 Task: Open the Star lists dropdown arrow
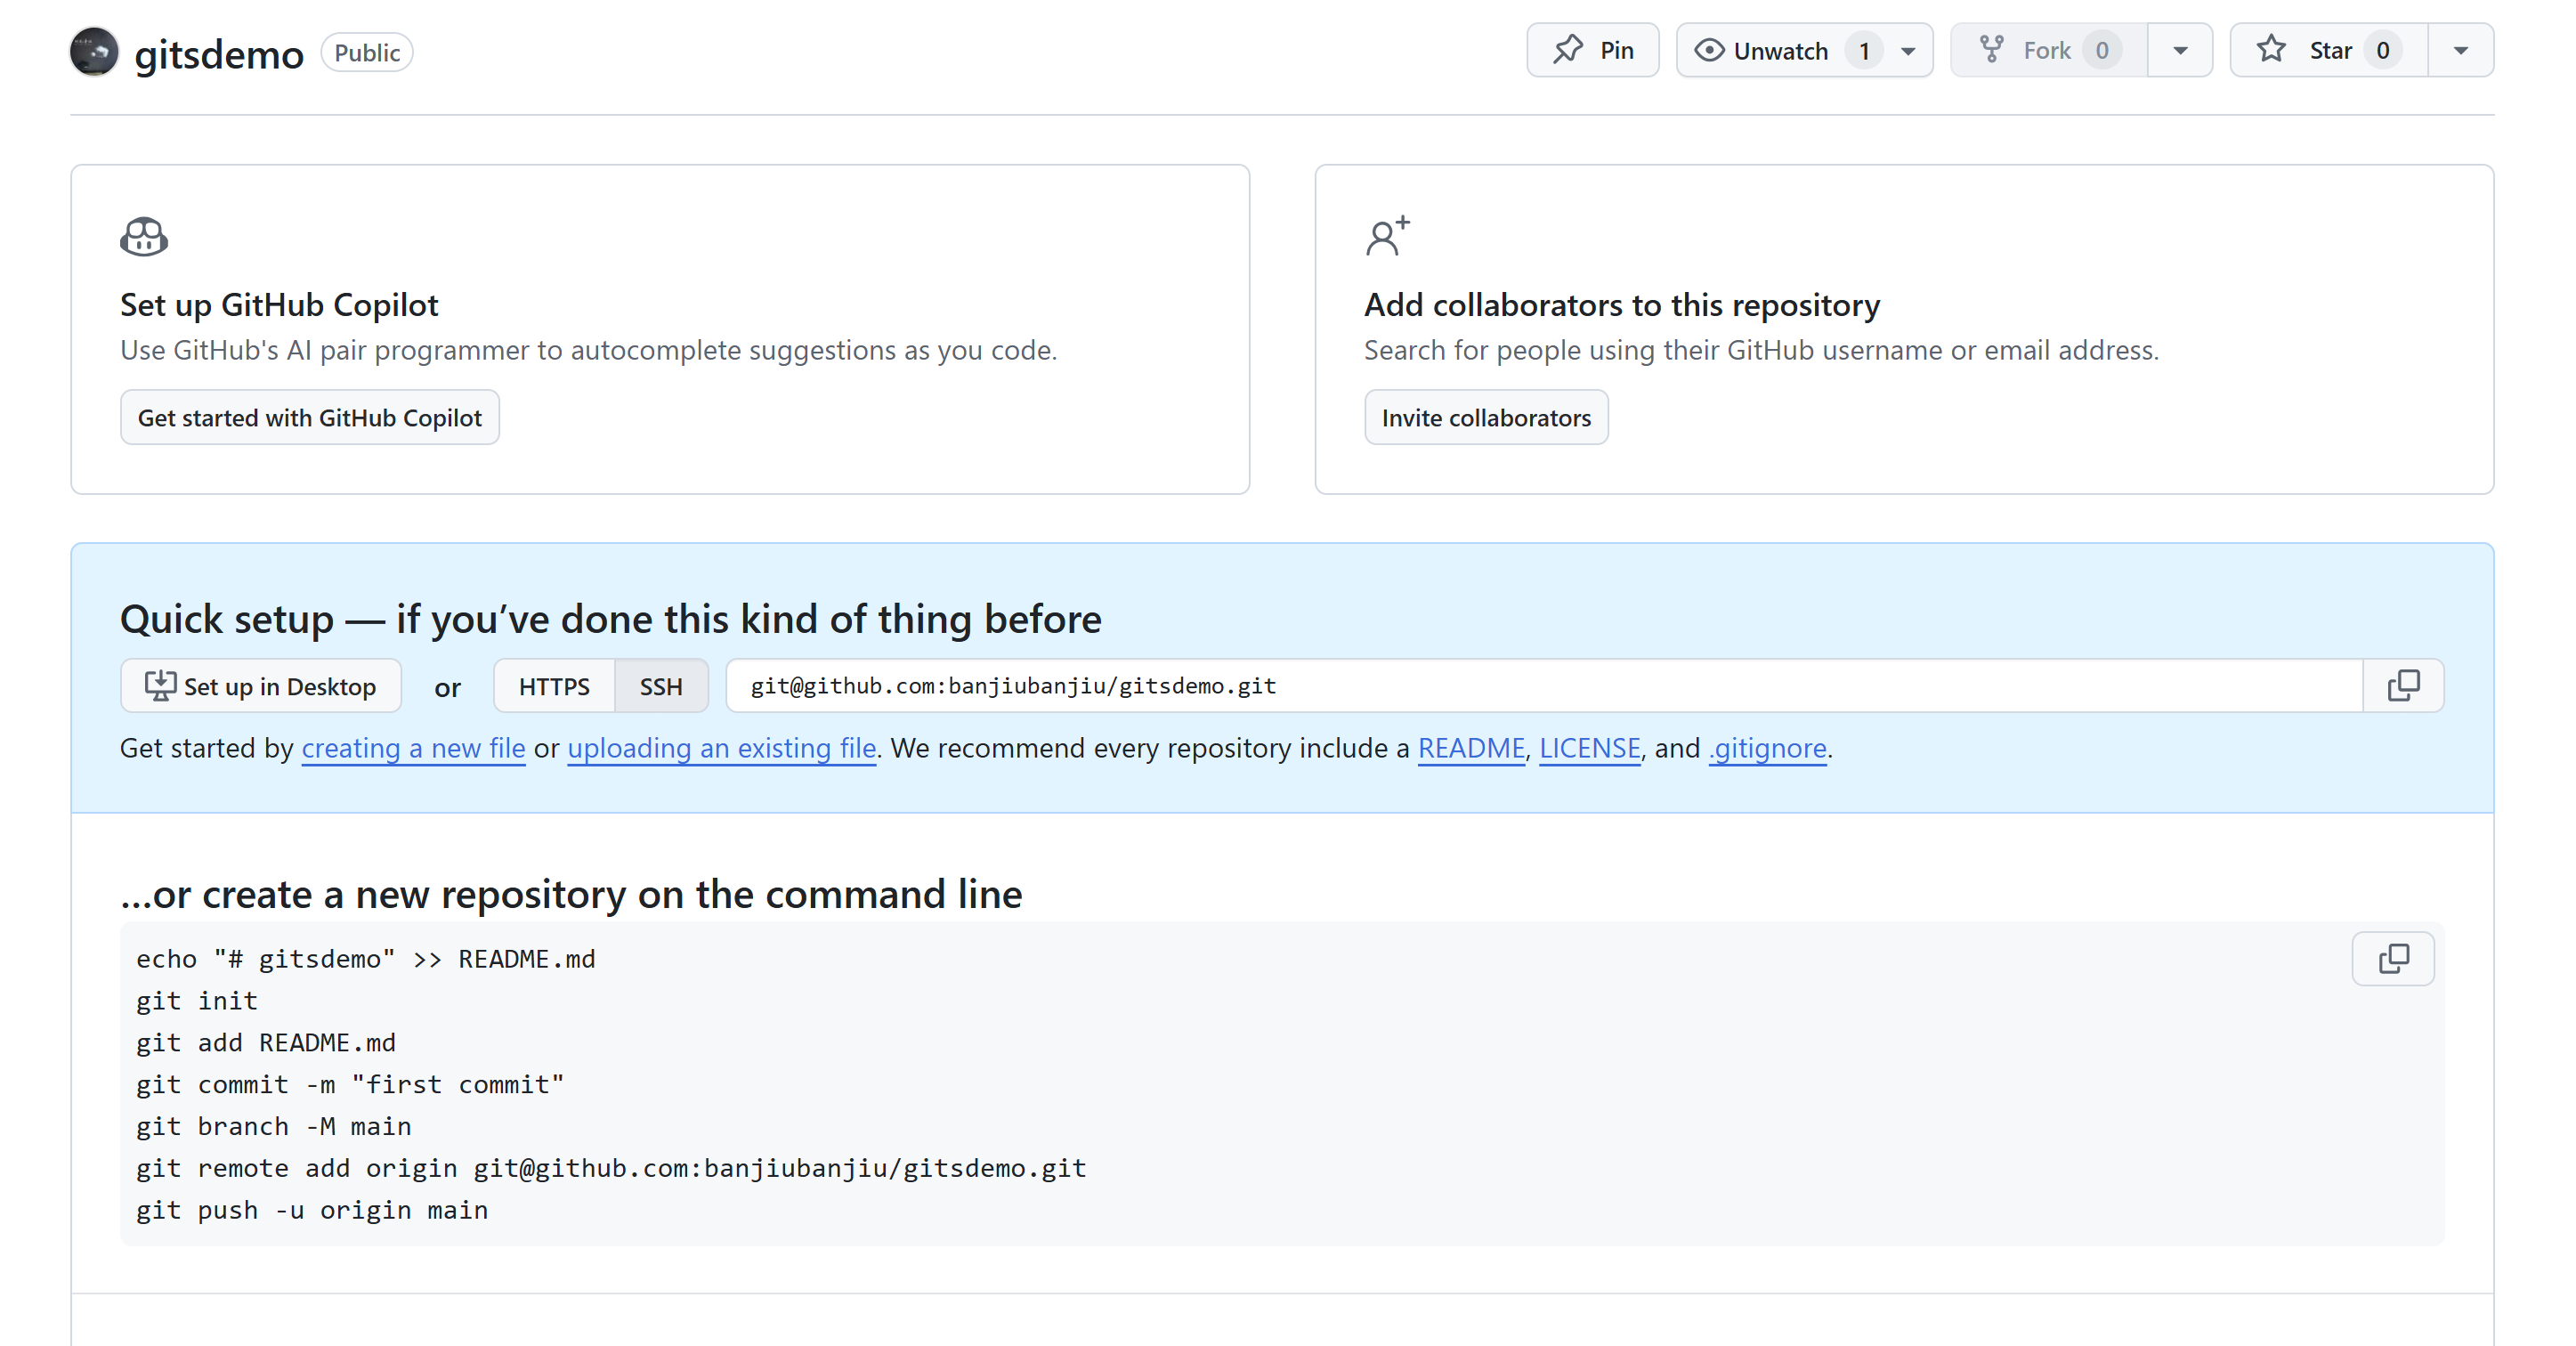click(x=2461, y=51)
